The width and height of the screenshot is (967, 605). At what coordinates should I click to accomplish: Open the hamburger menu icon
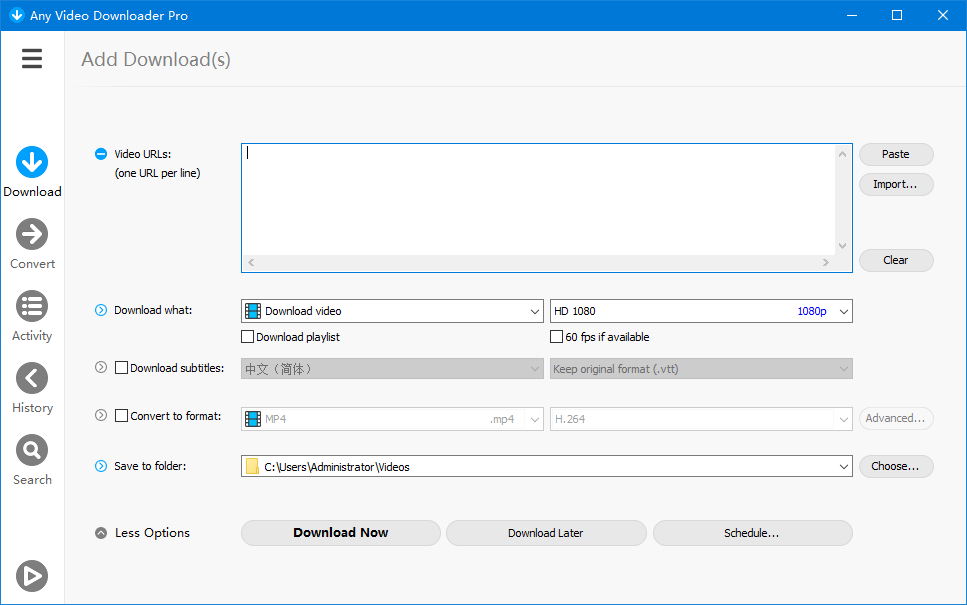(x=32, y=59)
